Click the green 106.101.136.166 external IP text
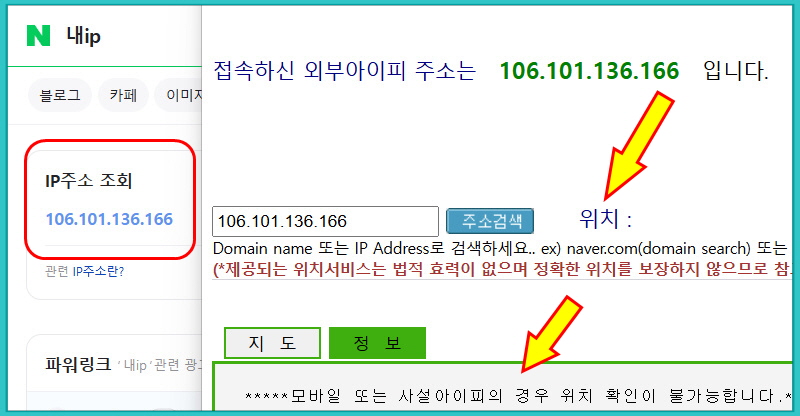 click(x=589, y=70)
